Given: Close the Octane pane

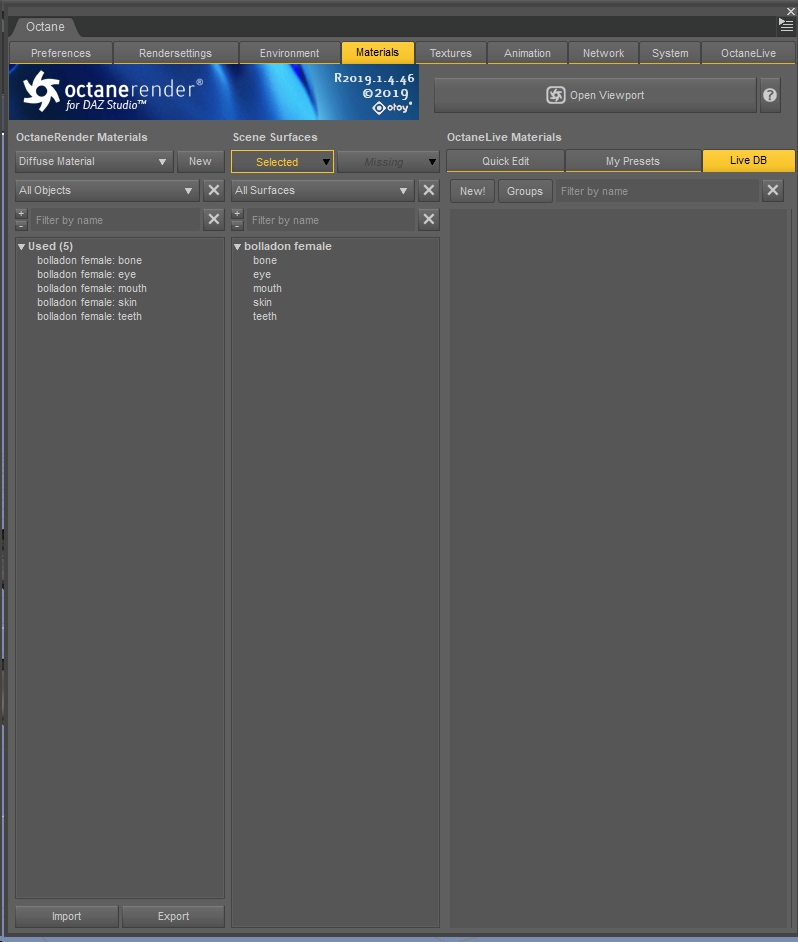Looking at the screenshot, I should click(791, 11).
